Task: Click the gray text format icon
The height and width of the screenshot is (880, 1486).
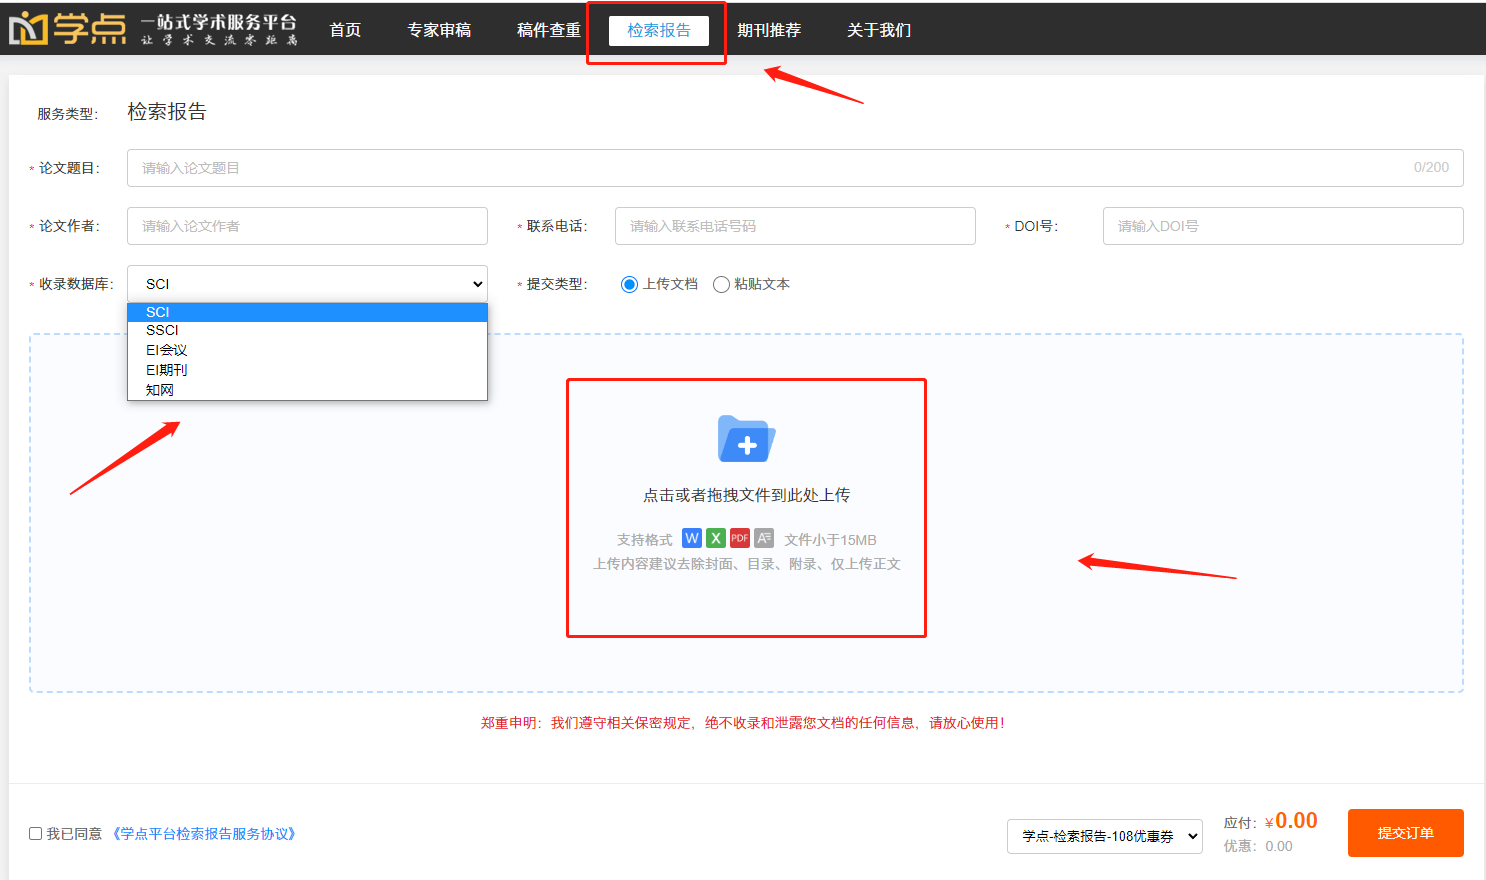Action: [764, 538]
